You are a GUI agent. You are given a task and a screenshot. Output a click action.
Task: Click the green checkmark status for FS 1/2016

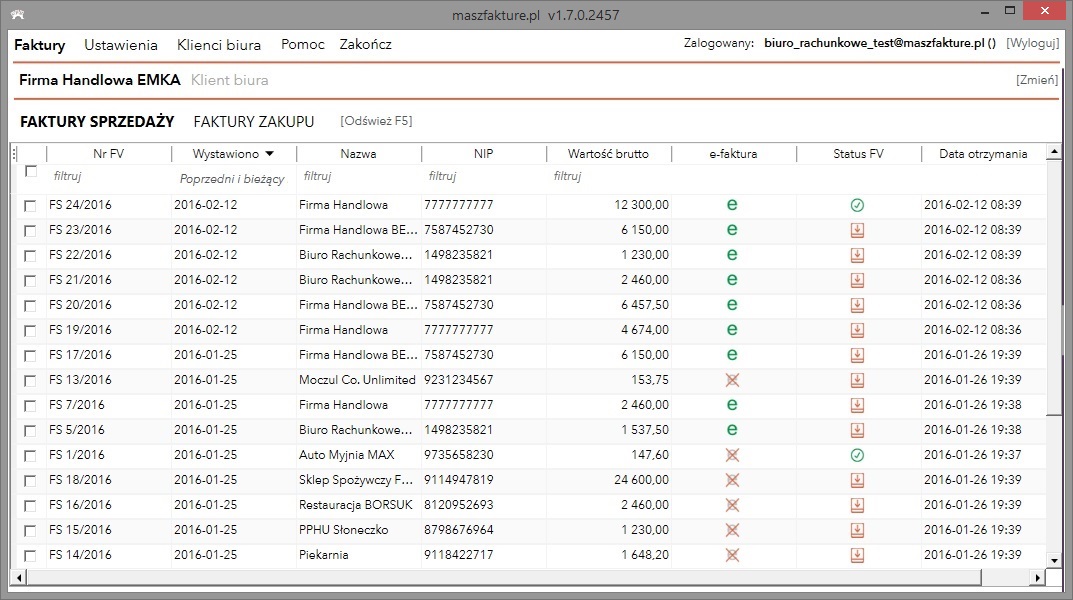click(857, 455)
